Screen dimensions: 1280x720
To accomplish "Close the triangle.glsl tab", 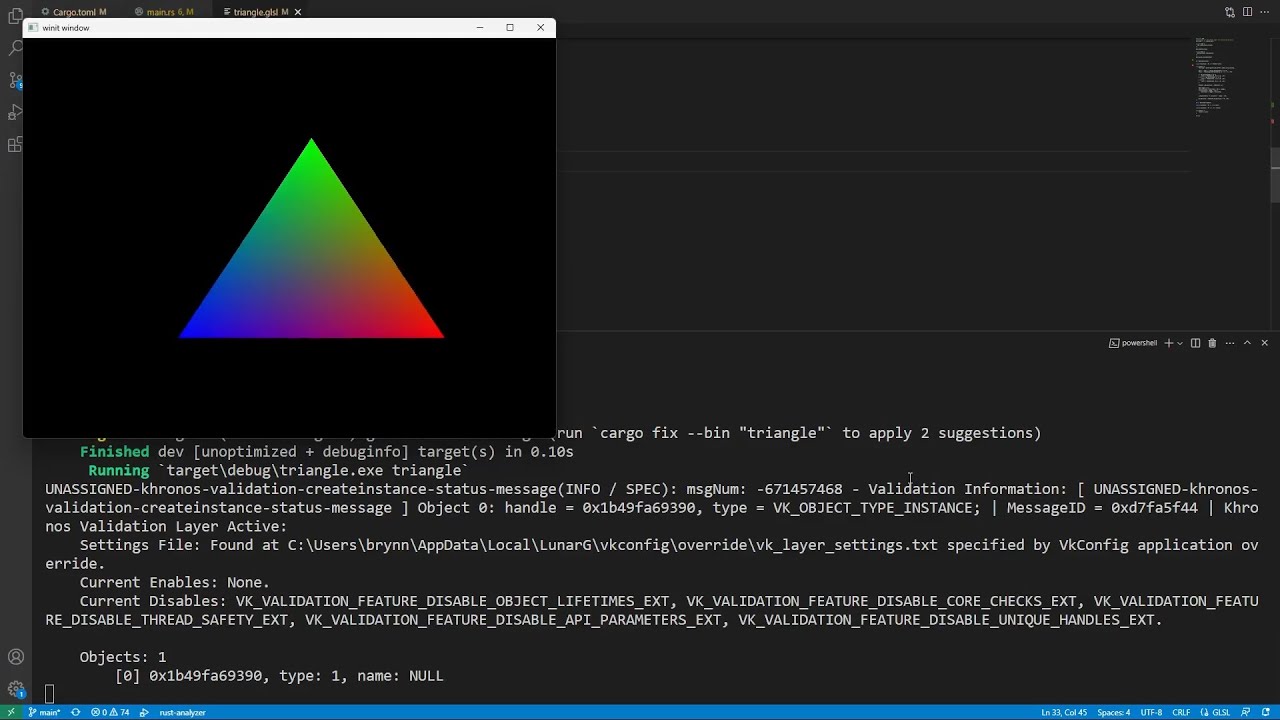I will tap(298, 12).
